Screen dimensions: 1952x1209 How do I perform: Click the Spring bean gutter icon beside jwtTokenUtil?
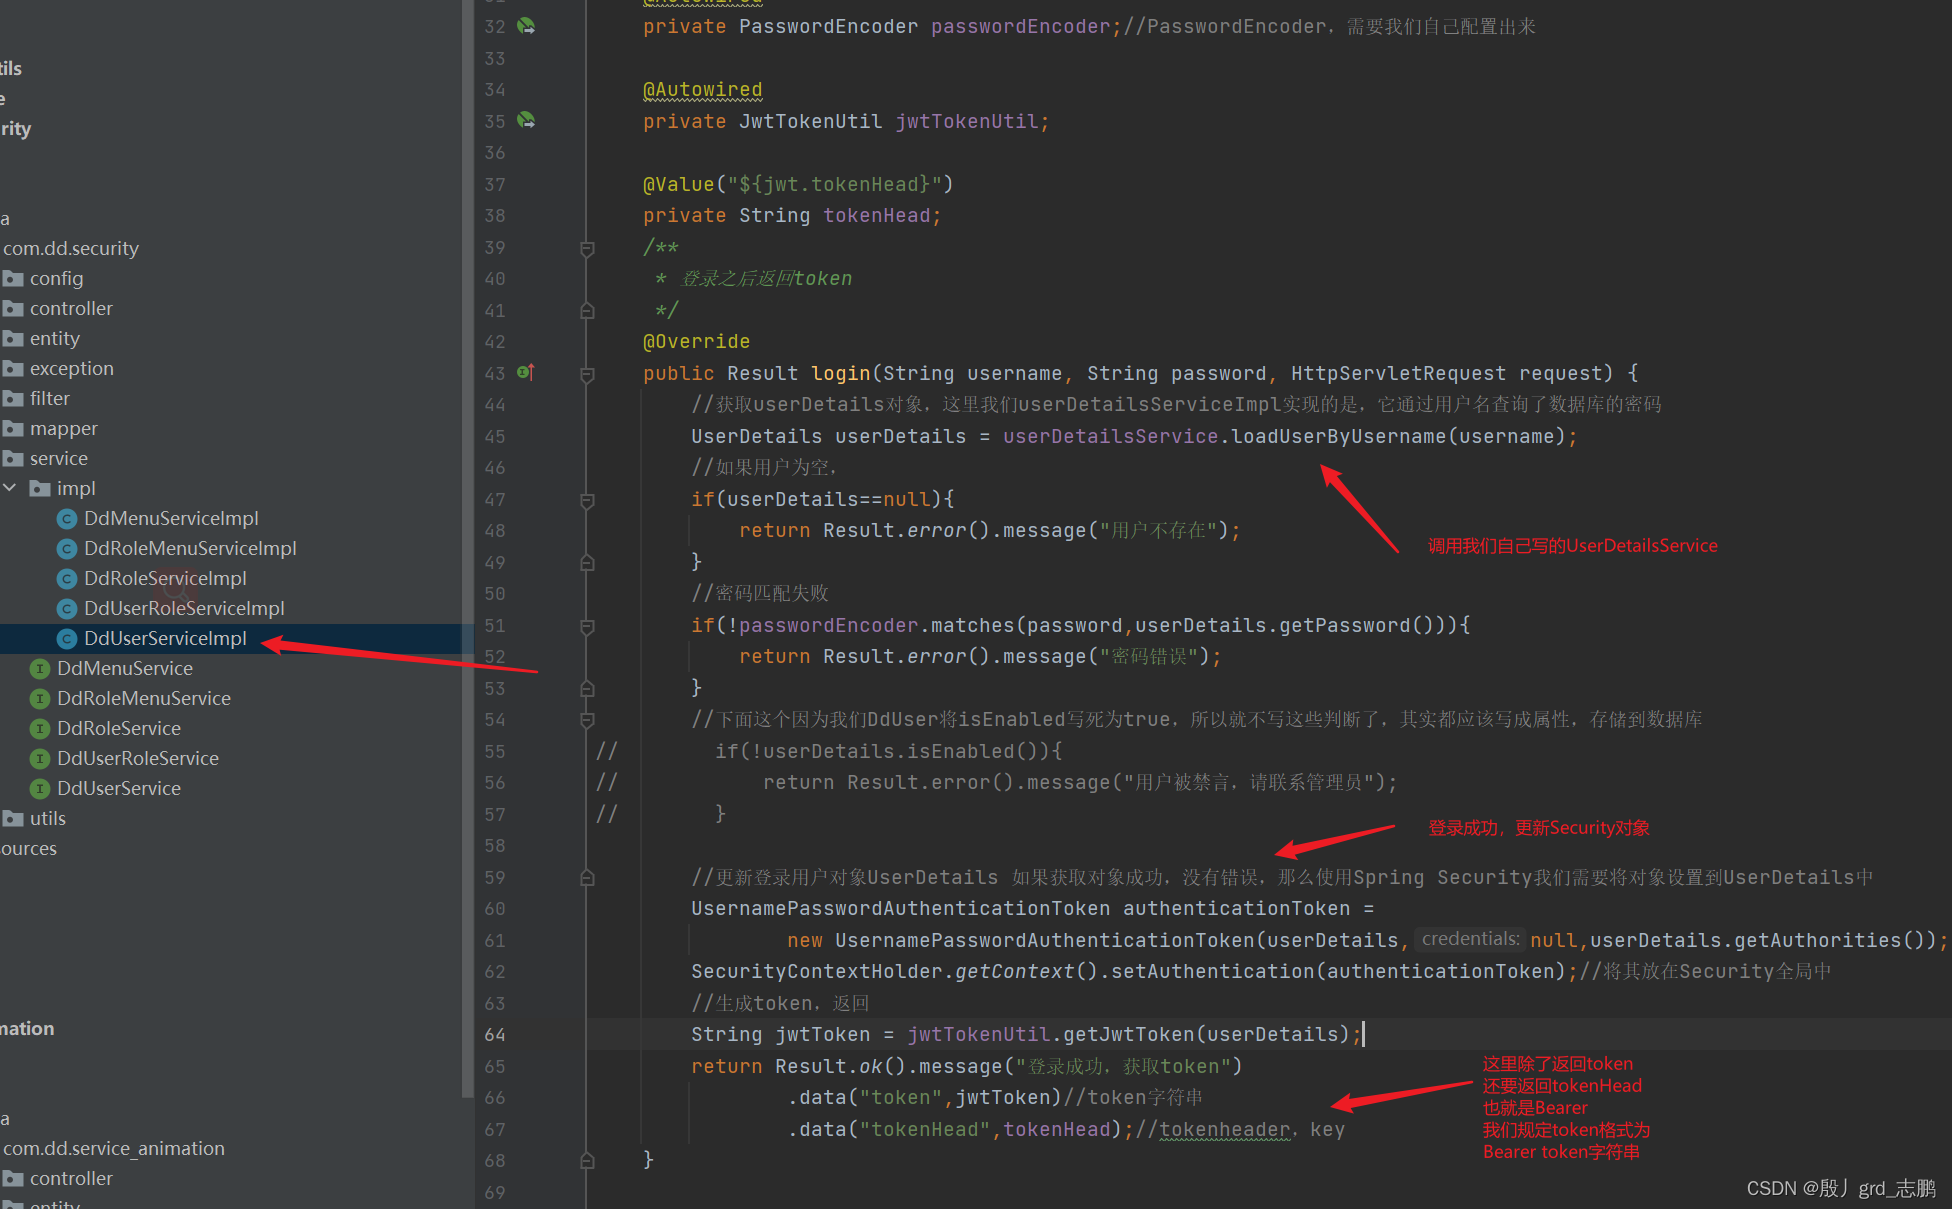pyautogui.click(x=526, y=120)
